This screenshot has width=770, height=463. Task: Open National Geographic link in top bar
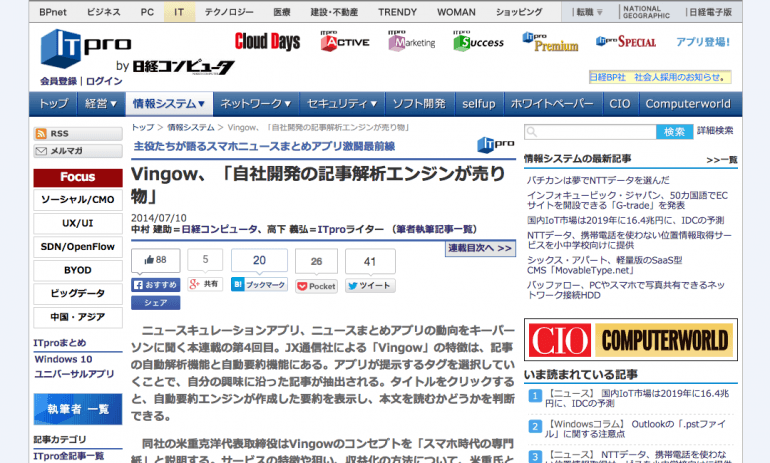646,12
